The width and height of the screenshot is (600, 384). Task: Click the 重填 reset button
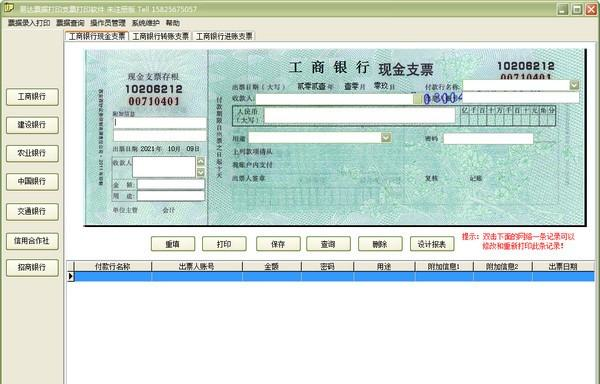[x=173, y=244]
